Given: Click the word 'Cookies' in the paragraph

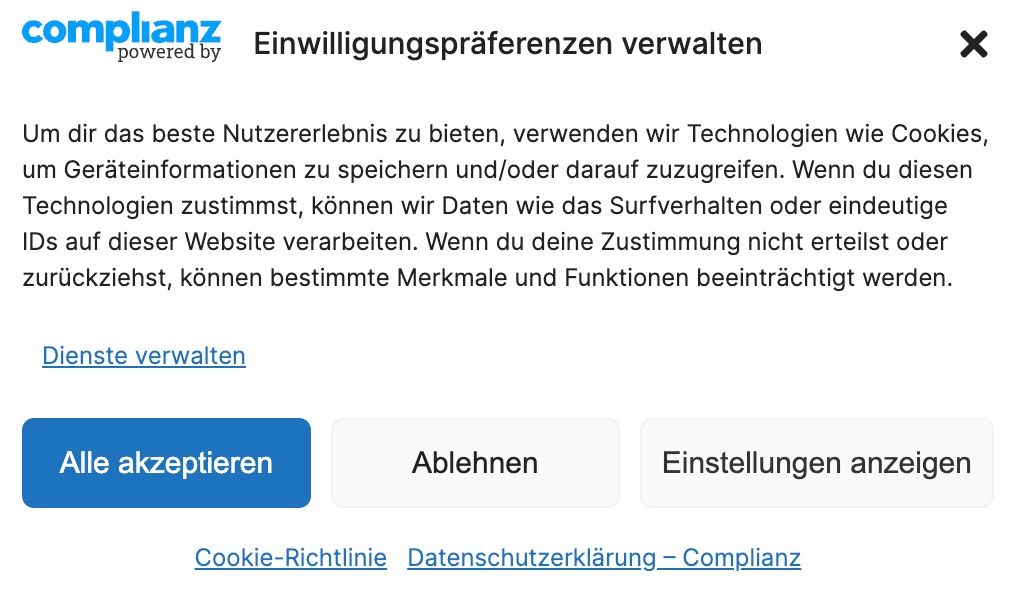Looking at the screenshot, I should point(939,134).
